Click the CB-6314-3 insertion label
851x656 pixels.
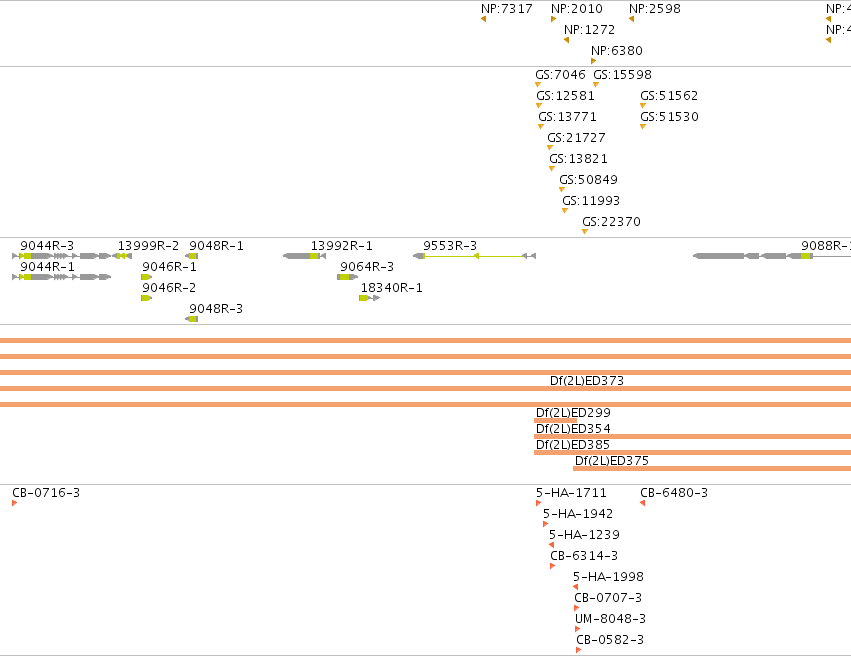pos(584,556)
